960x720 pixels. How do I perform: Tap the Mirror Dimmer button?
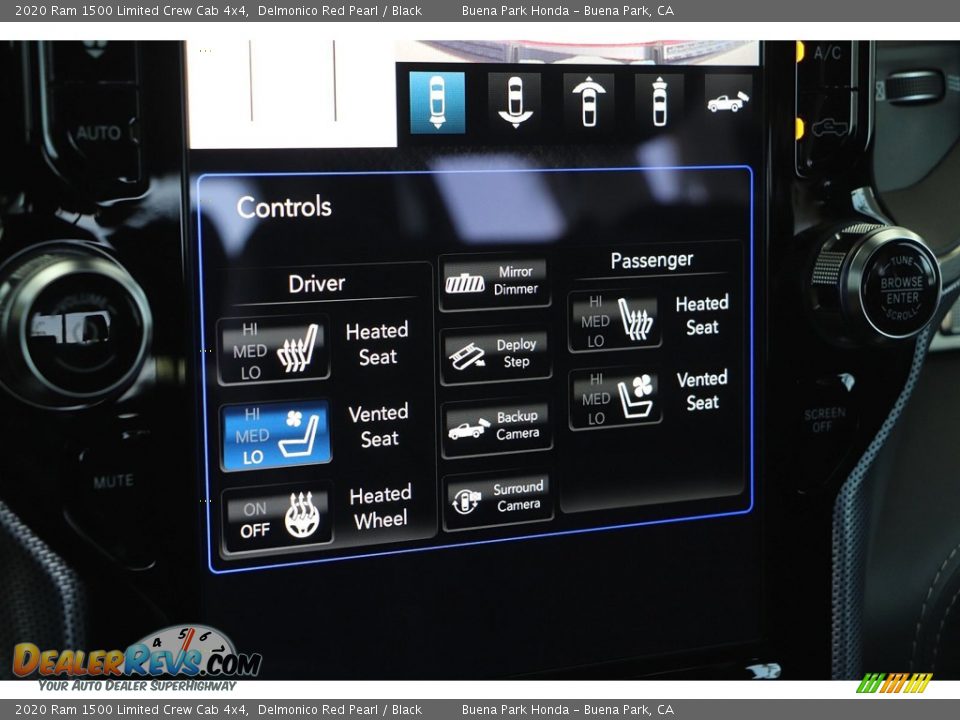pos(495,282)
